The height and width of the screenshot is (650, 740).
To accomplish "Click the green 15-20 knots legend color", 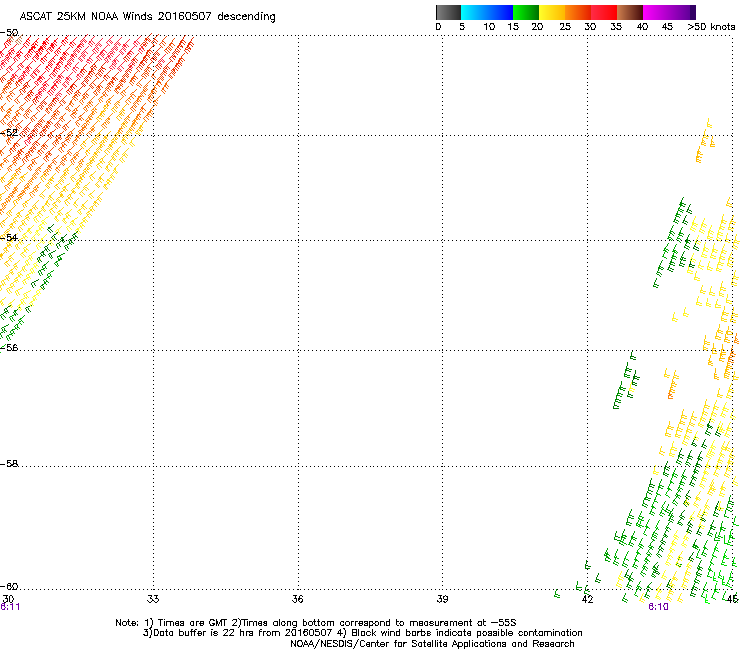I will [526, 12].
